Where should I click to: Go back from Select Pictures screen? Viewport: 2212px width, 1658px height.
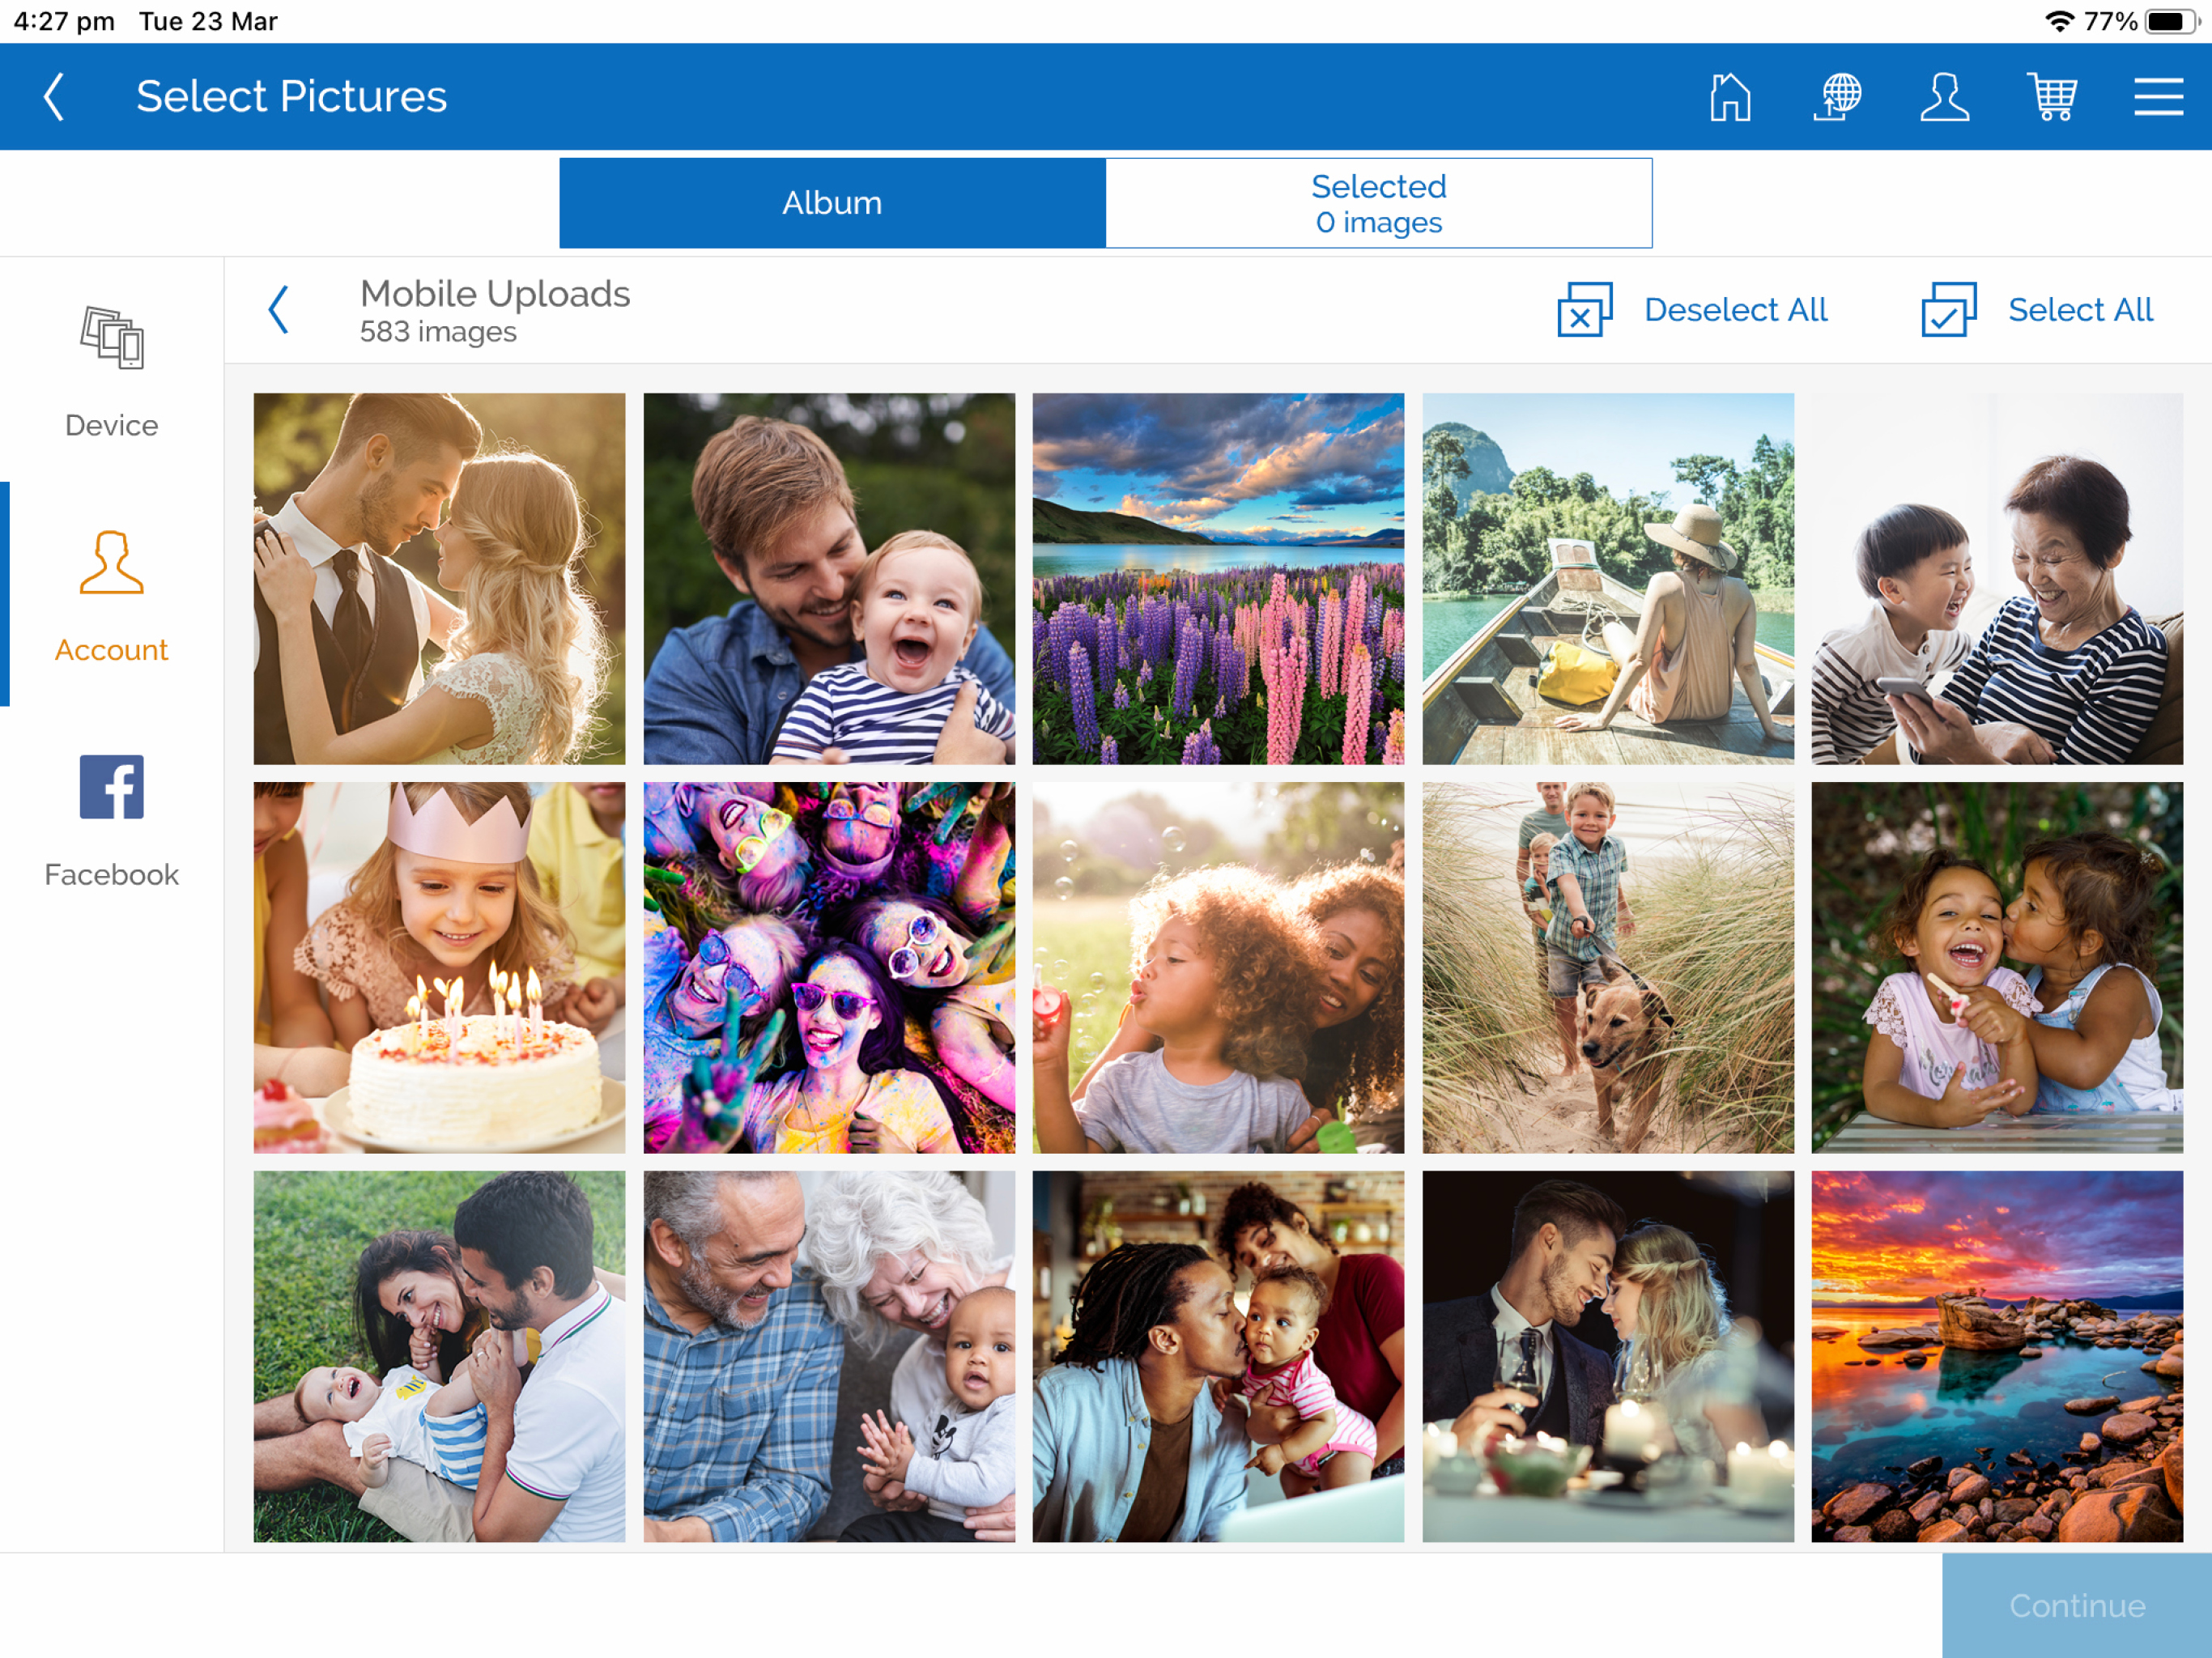pyautogui.click(x=55, y=97)
